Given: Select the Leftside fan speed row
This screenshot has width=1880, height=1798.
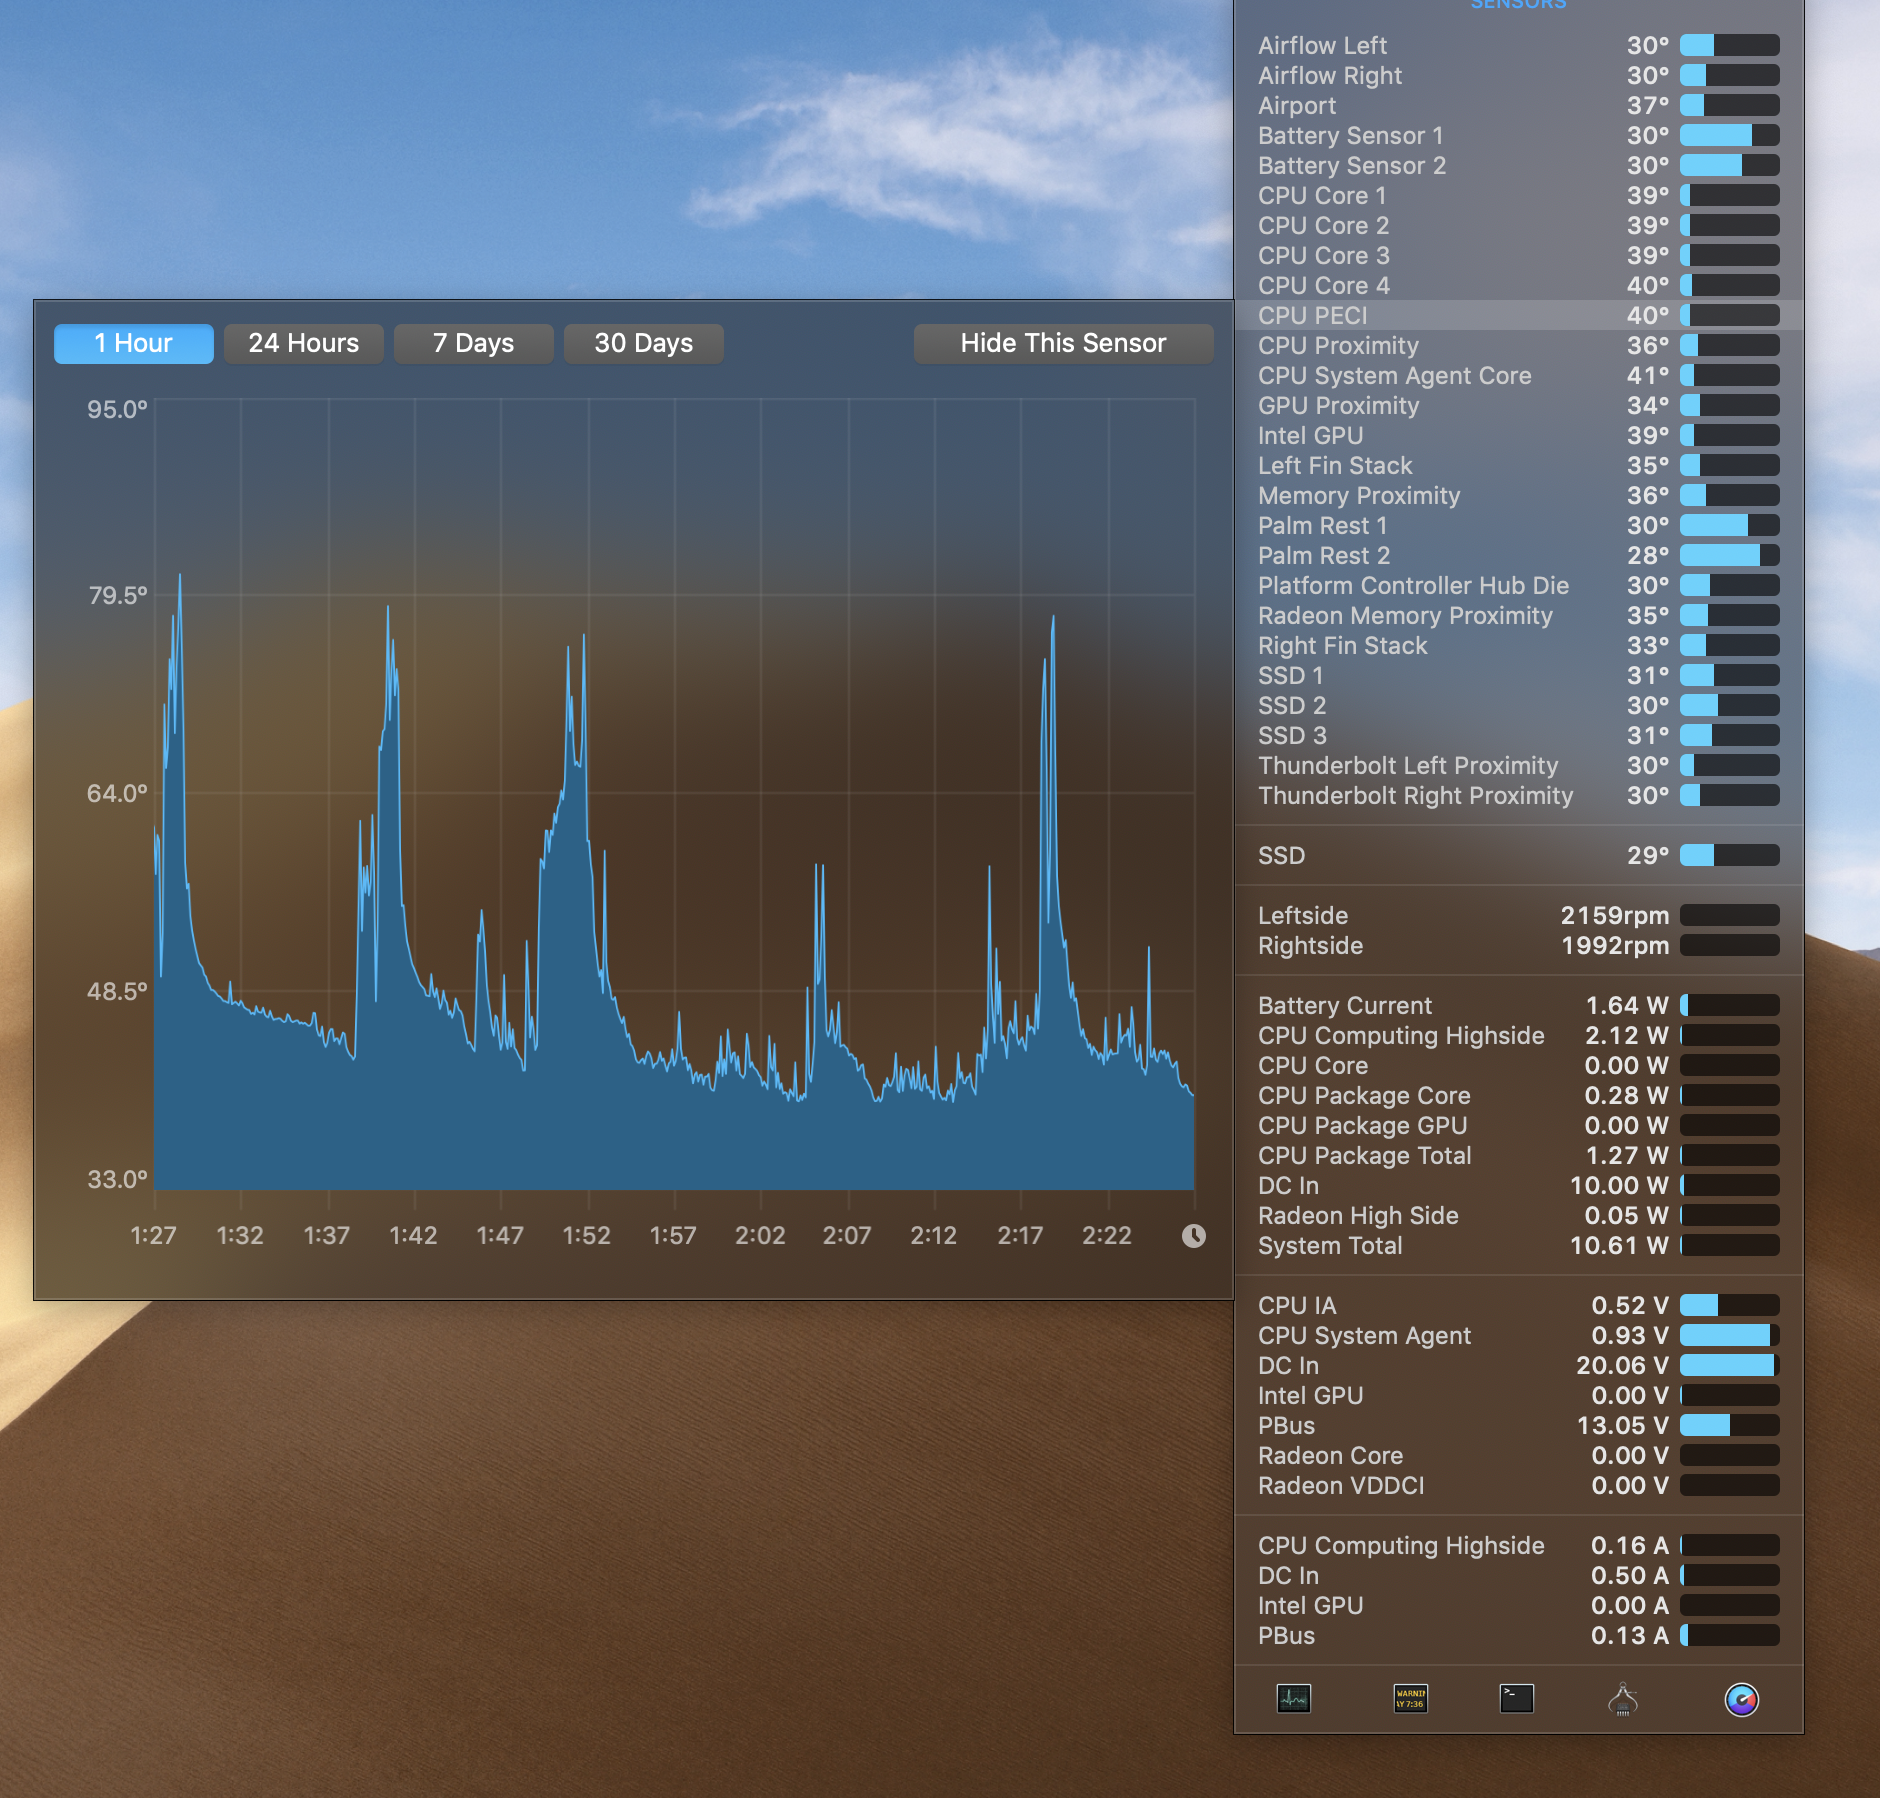Looking at the screenshot, I should click(x=1519, y=915).
